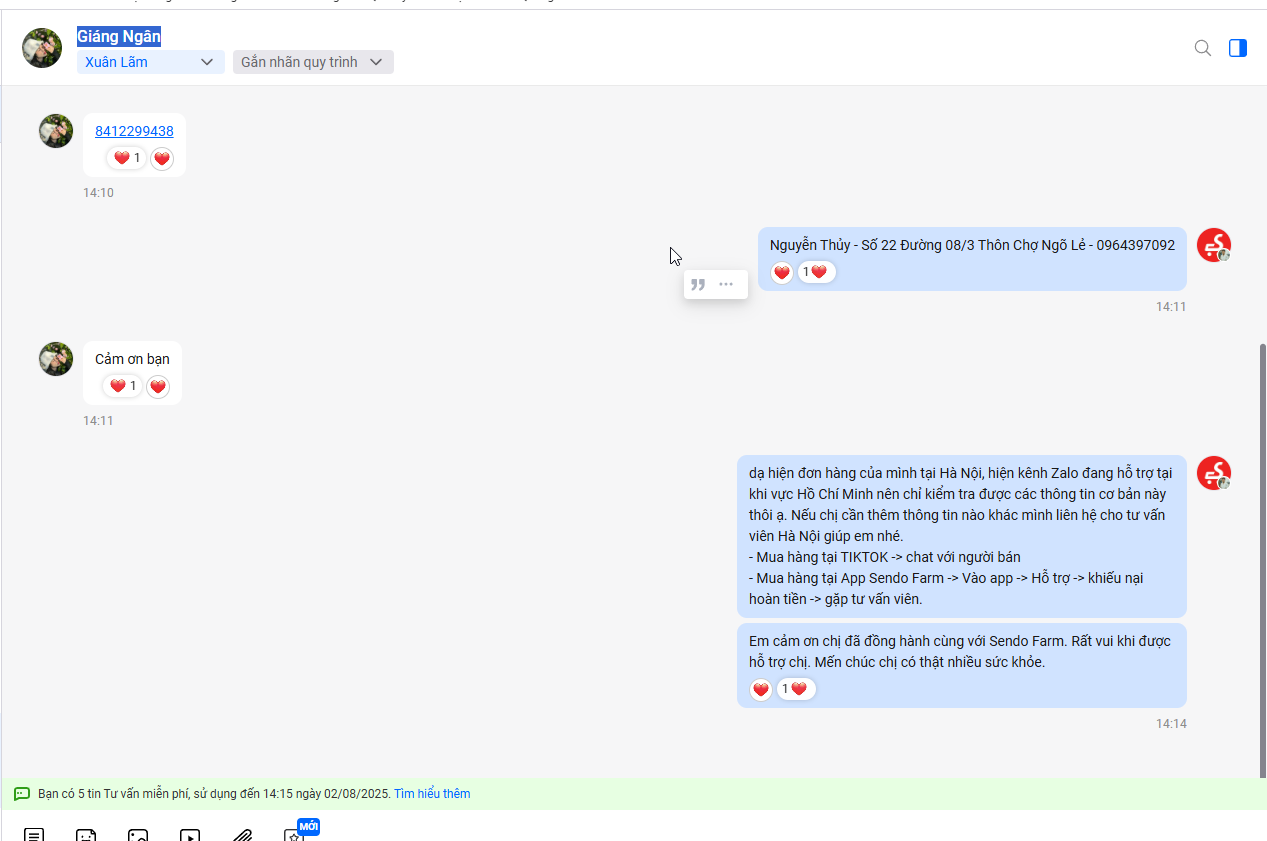Click heart count on Nguyễn Thủy address message
Screen dimensions: 1267x841
pos(816,272)
